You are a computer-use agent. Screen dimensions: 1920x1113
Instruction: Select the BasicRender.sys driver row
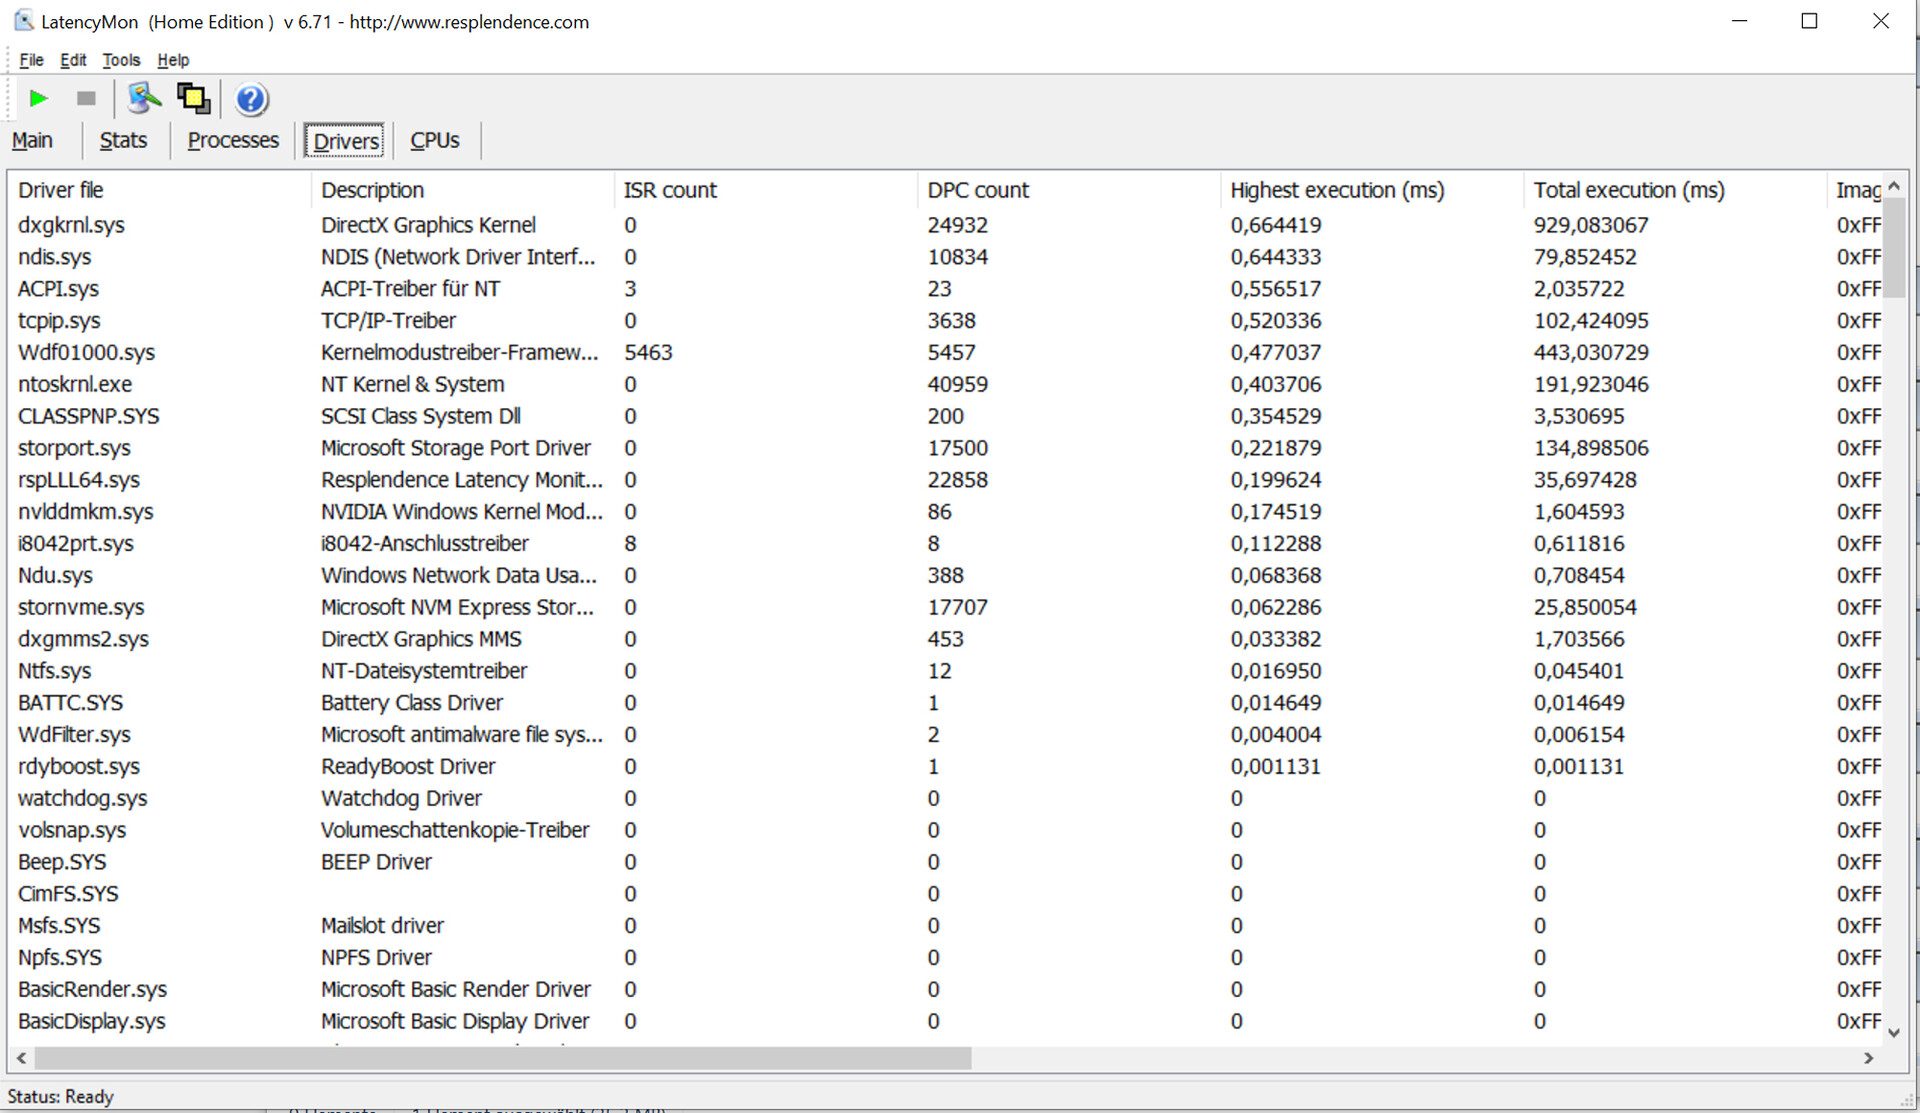(946, 990)
